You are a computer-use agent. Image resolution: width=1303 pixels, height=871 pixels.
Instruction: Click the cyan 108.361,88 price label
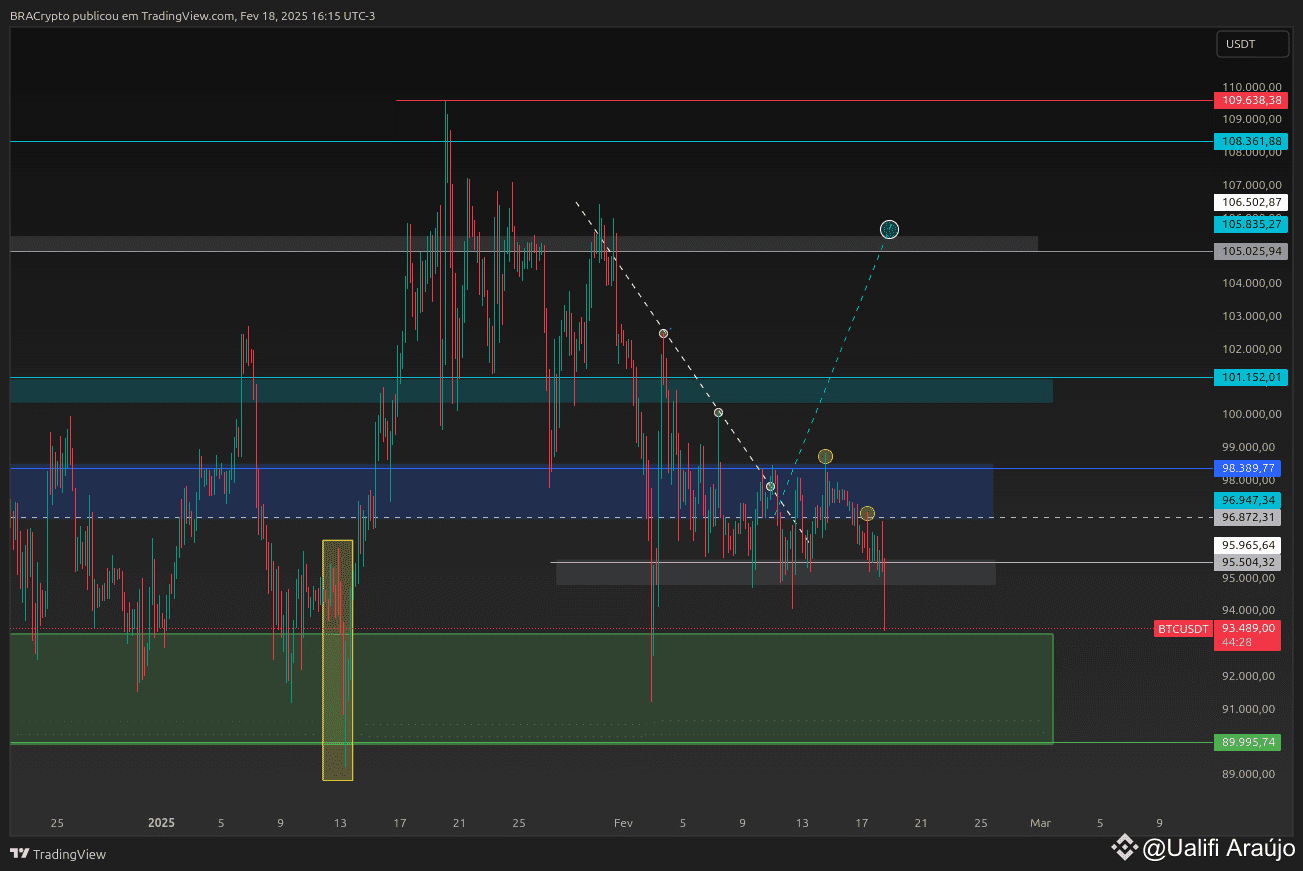pos(1250,142)
